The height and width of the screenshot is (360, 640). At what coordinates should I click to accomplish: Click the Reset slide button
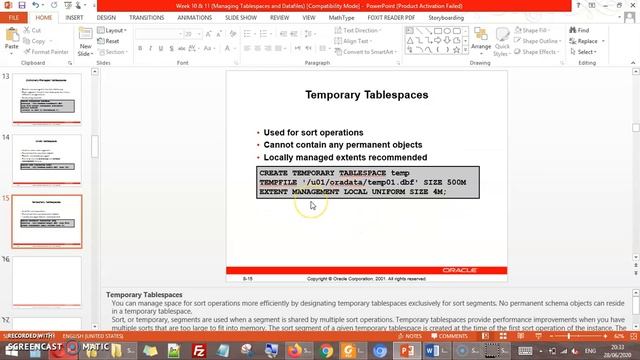pyautogui.click(x=109, y=41)
